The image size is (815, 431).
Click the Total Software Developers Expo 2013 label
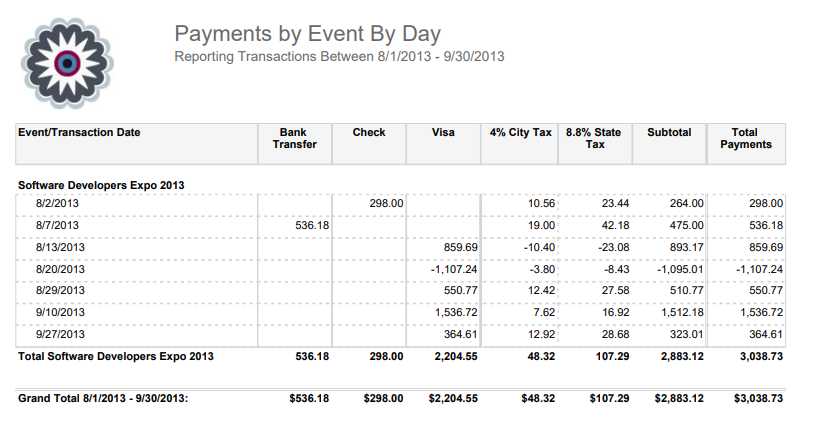pos(116,356)
